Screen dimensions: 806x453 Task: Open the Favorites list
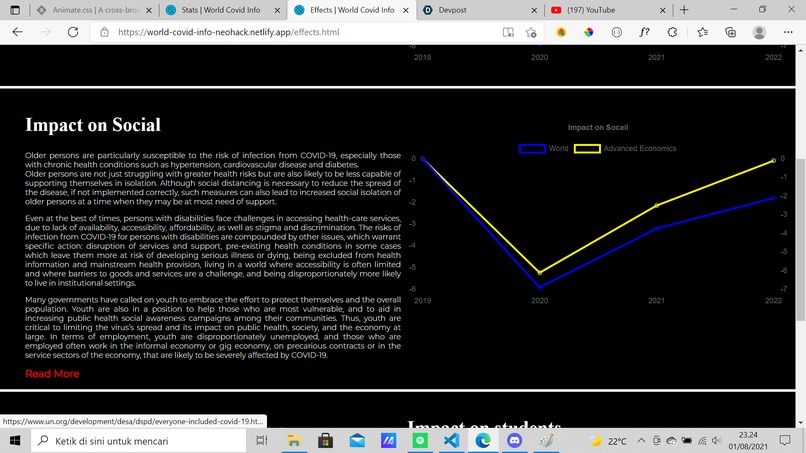click(x=703, y=32)
